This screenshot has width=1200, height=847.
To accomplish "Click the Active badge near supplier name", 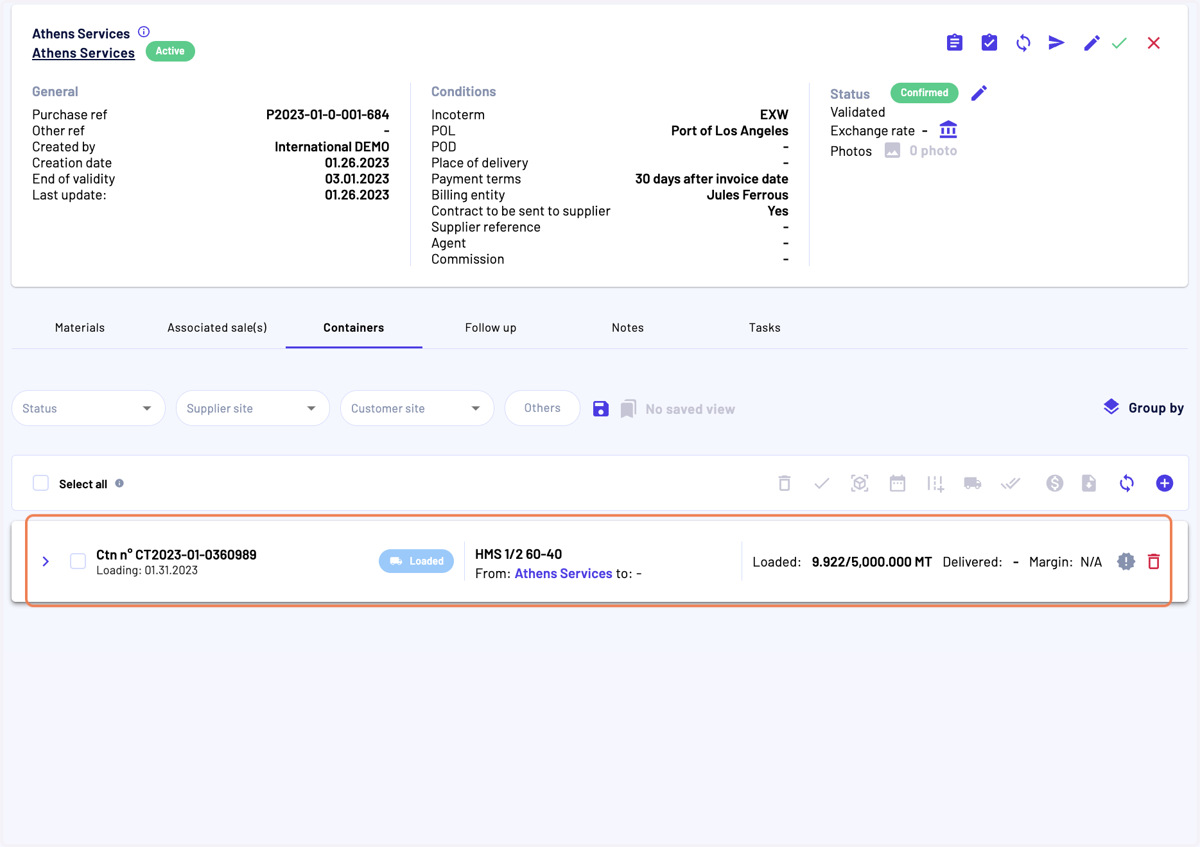I will click(170, 51).
